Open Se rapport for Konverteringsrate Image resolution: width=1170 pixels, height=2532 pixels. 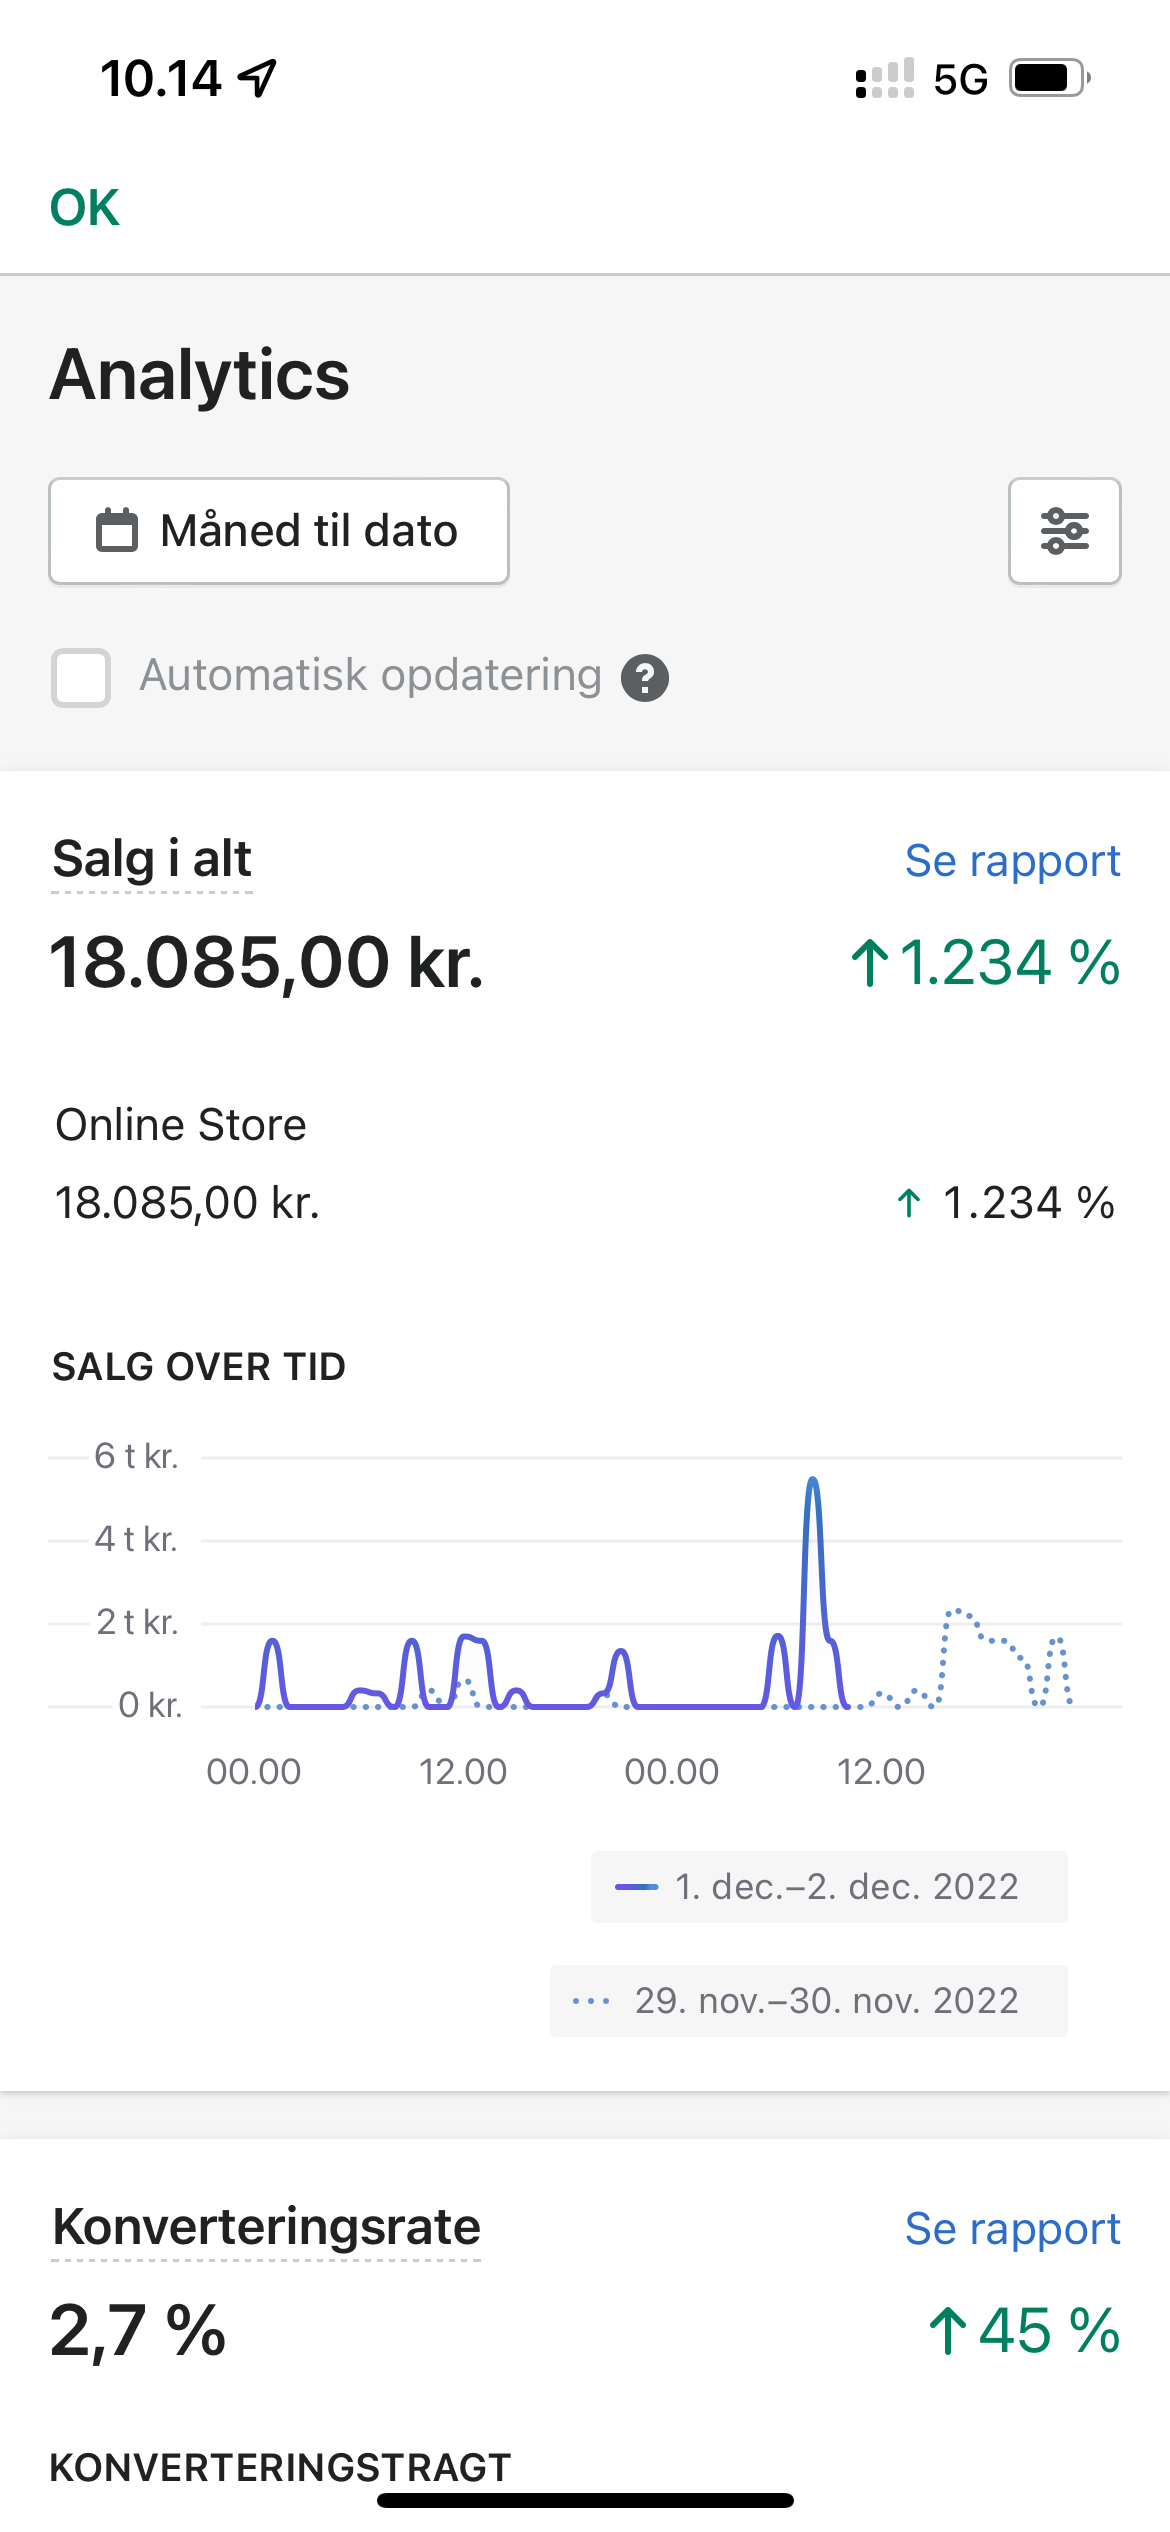[x=1012, y=2229]
